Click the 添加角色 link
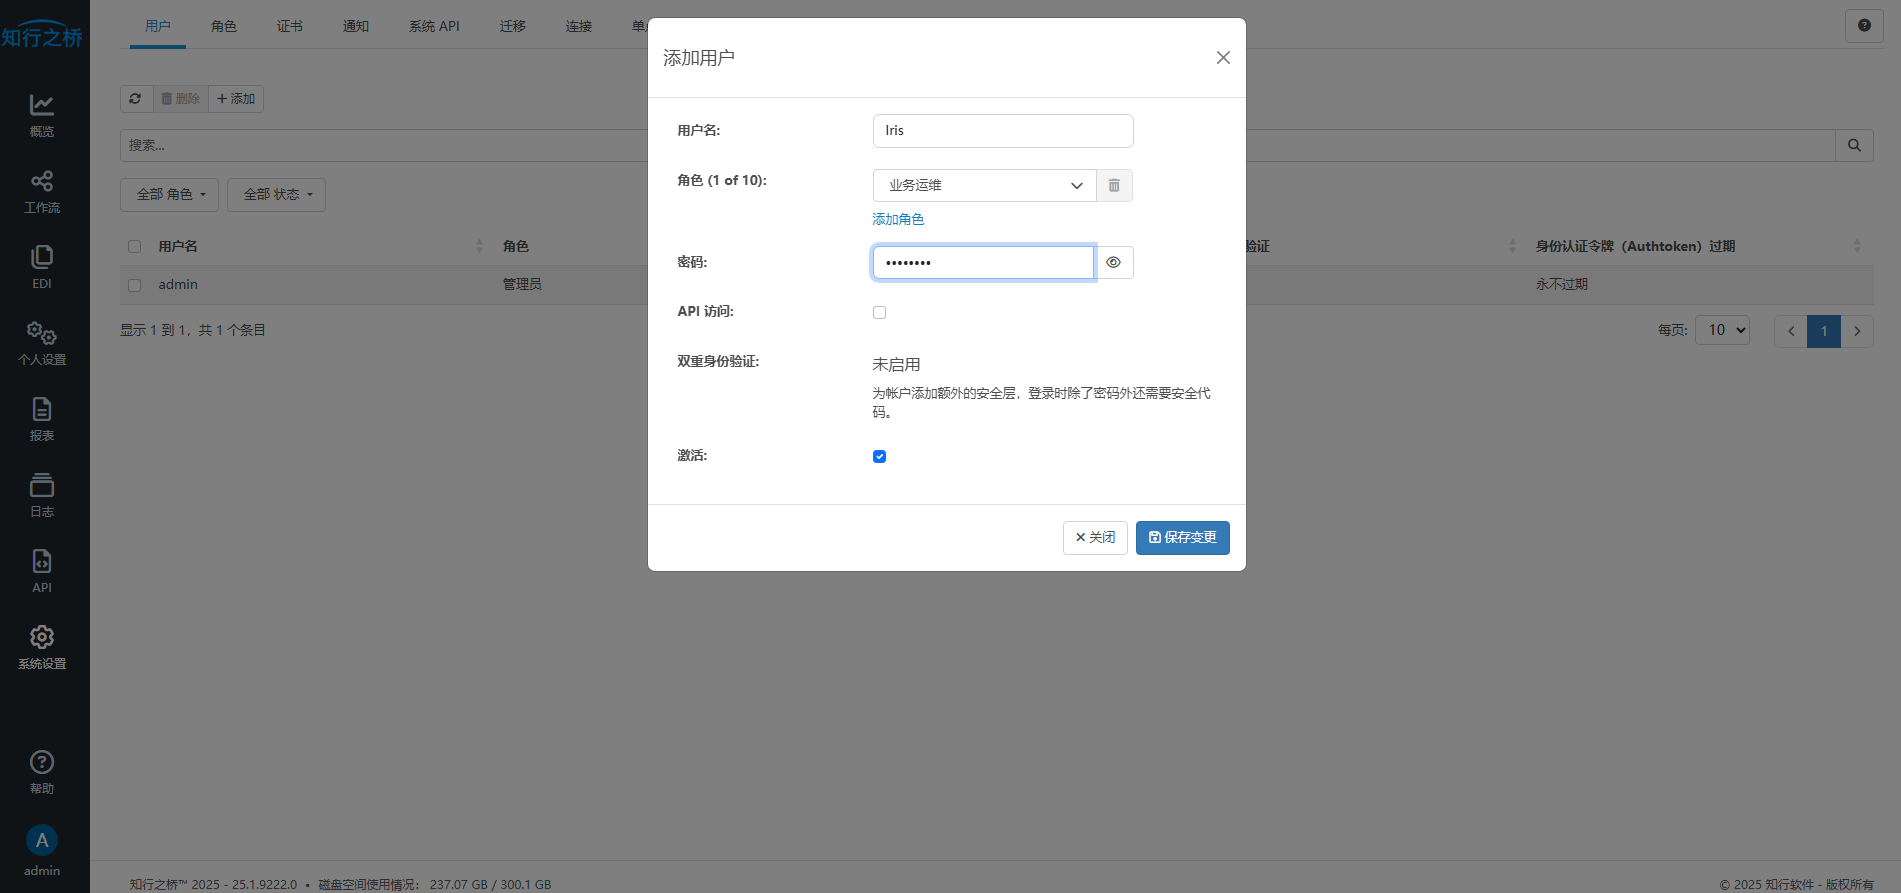The image size is (1901, 893). pyautogui.click(x=898, y=220)
